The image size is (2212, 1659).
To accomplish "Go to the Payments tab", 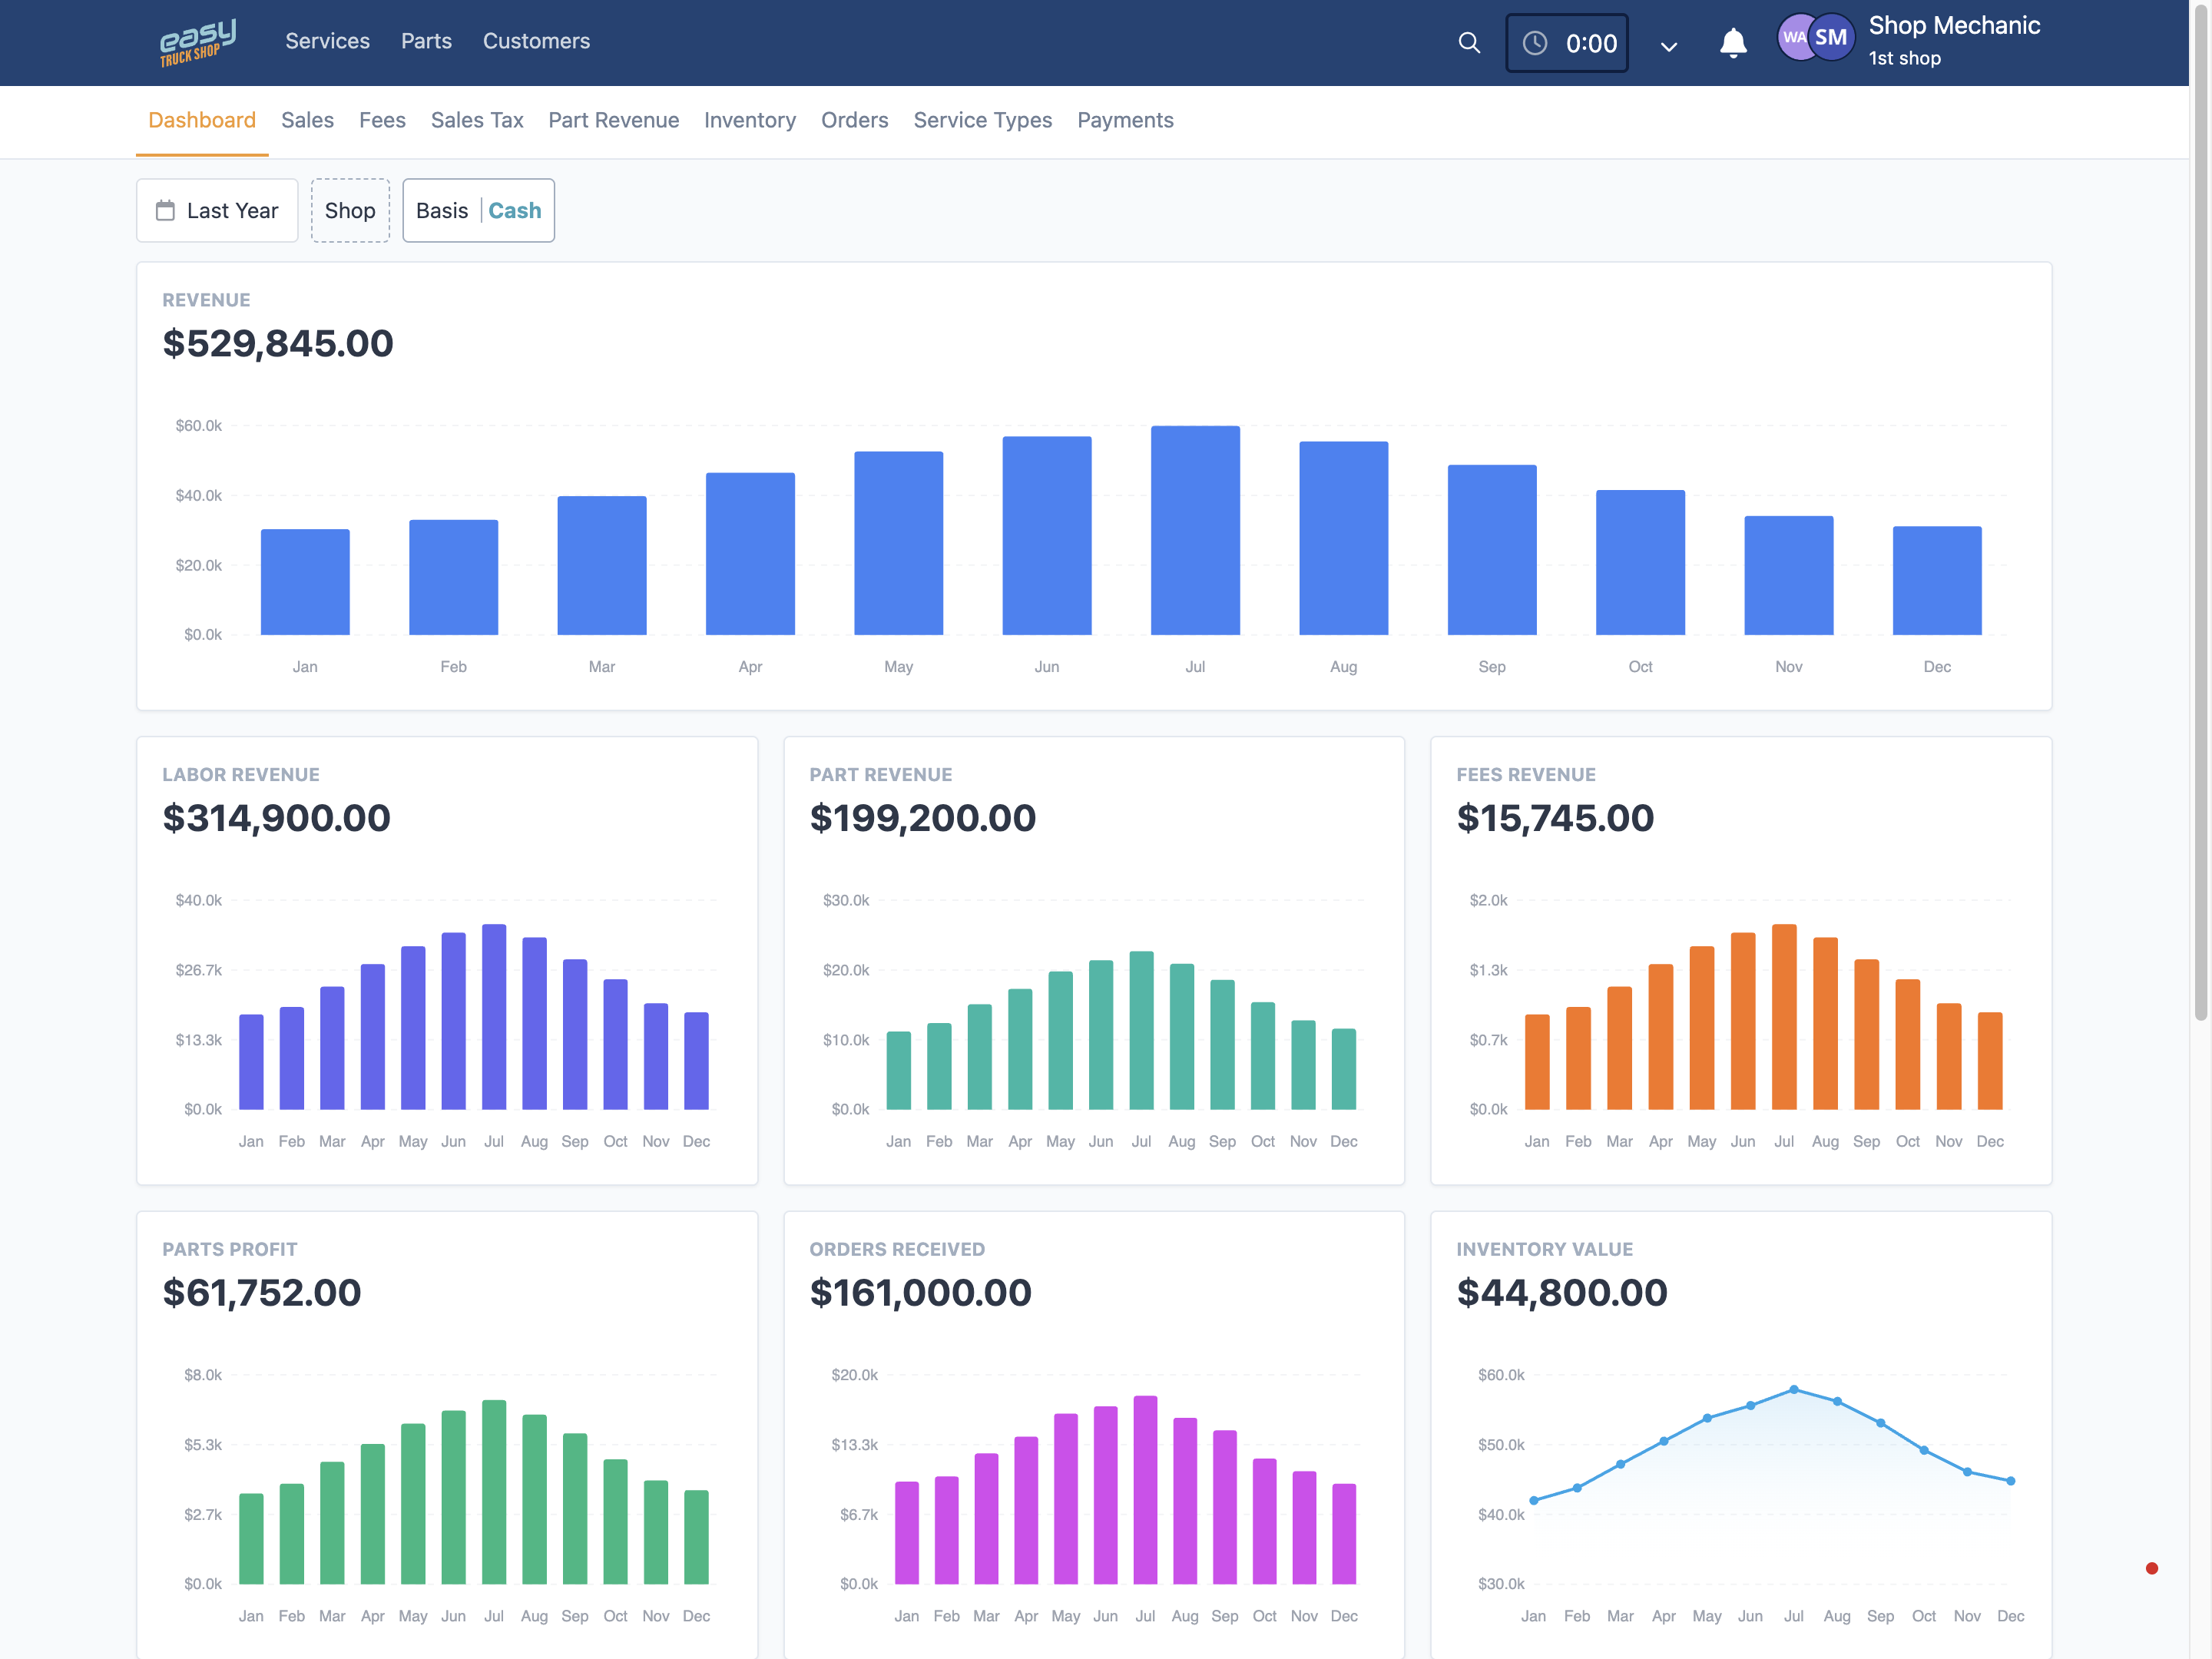I will pyautogui.click(x=1125, y=120).
